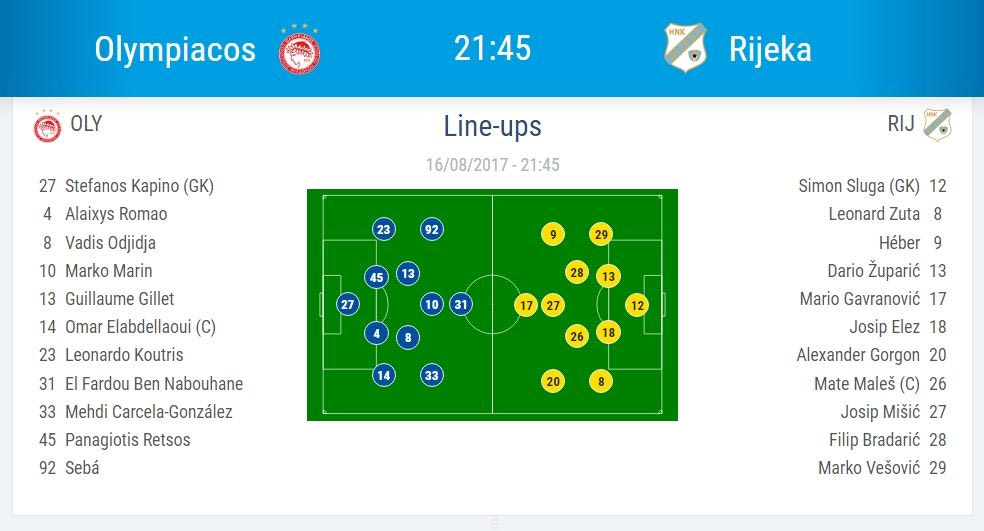Select blue player marker number 33

432,375
